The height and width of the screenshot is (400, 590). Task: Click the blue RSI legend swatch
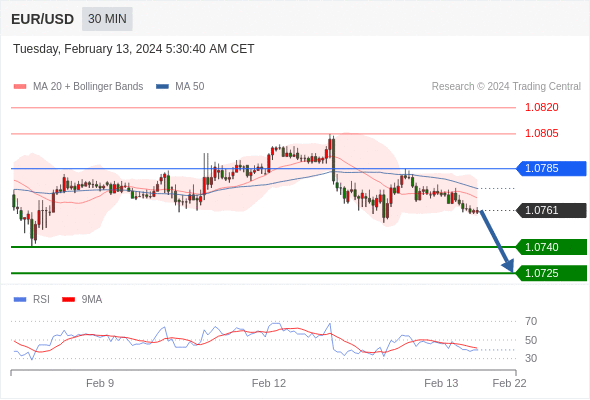click(20, 300)
